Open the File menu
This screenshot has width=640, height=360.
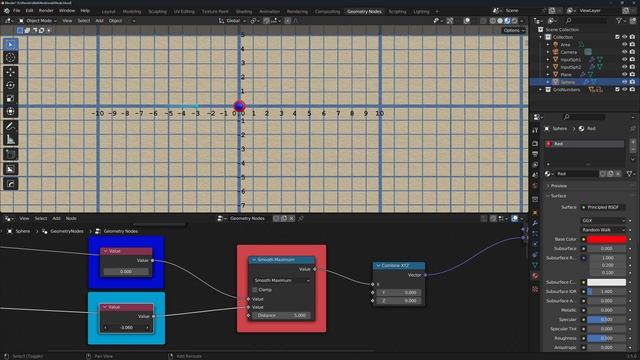[17, 11]
